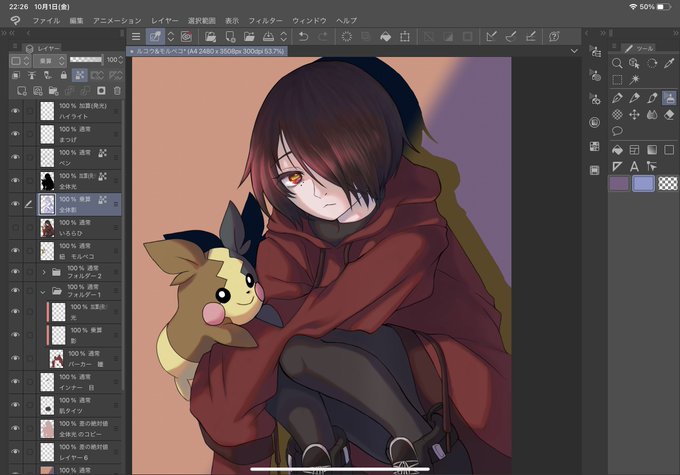Click the ツール palette tab

point(638,48)
